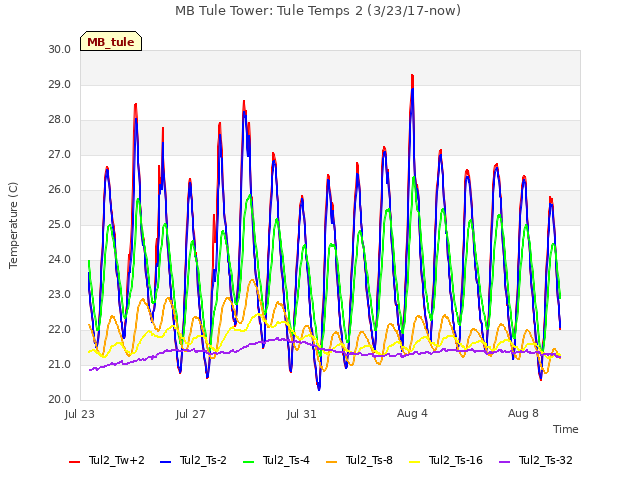Click the 24.0 y-axis tick label
The image size is (640, 480).
click(x=60, y=260)
